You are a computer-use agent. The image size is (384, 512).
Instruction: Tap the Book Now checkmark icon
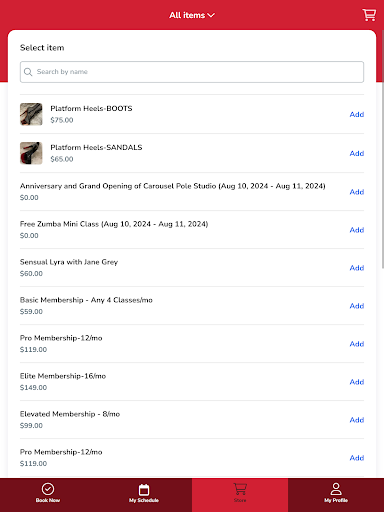coord(48,489)
